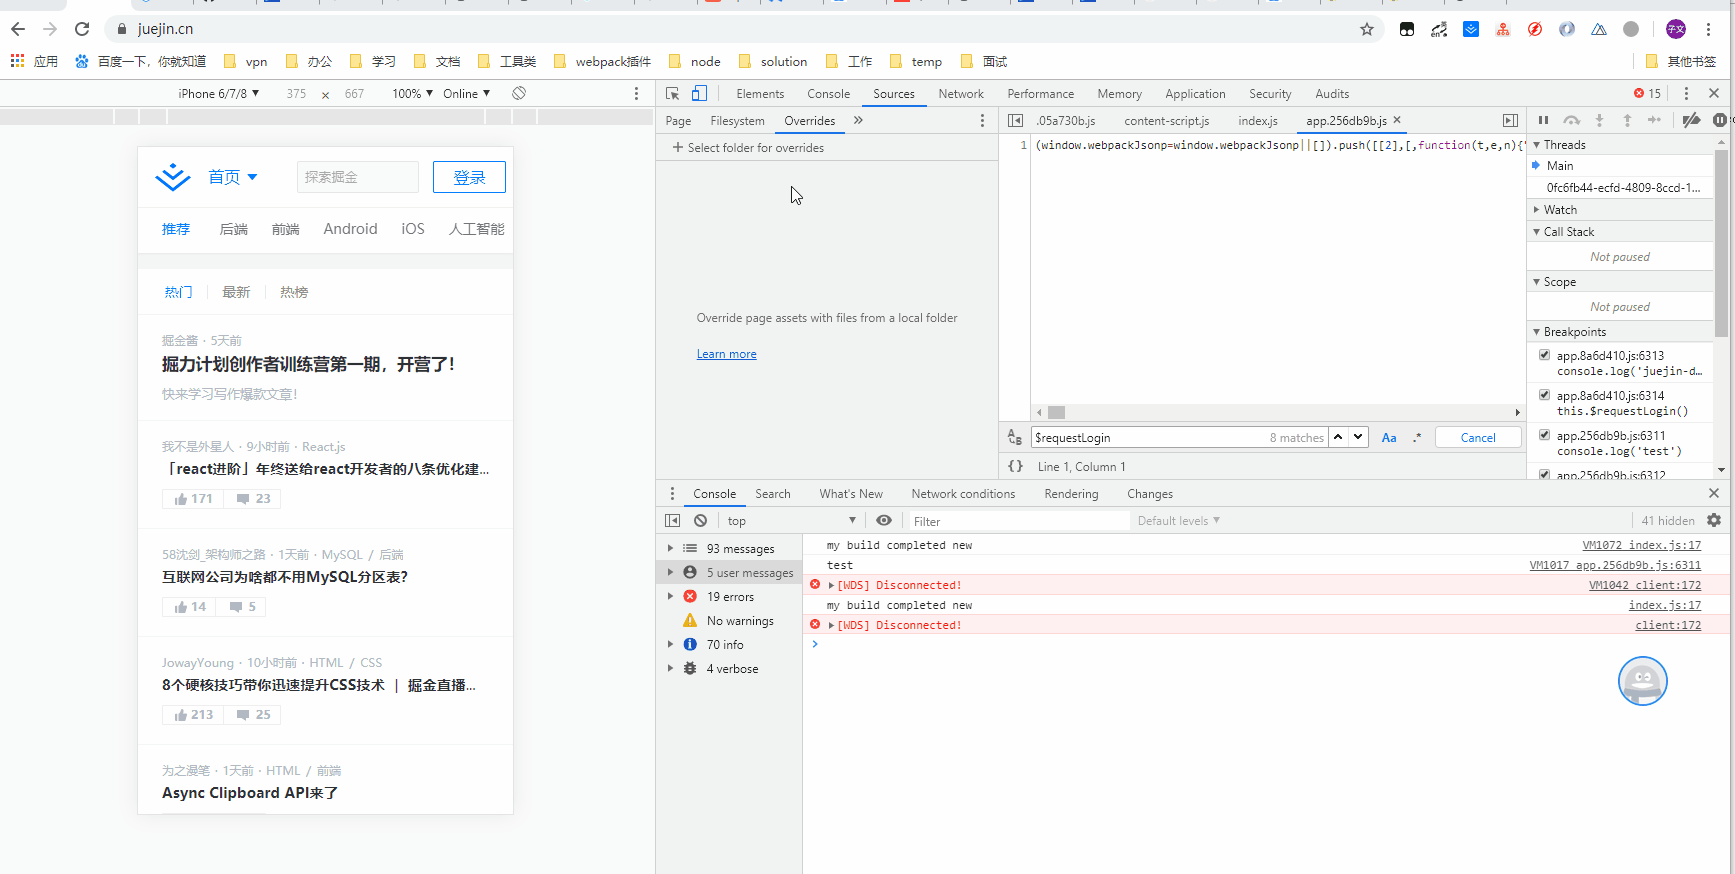Uncheck breakpoint app.256db9b.js:6311
Screen dimensions: 1735x874
[x=1544, y=435]
